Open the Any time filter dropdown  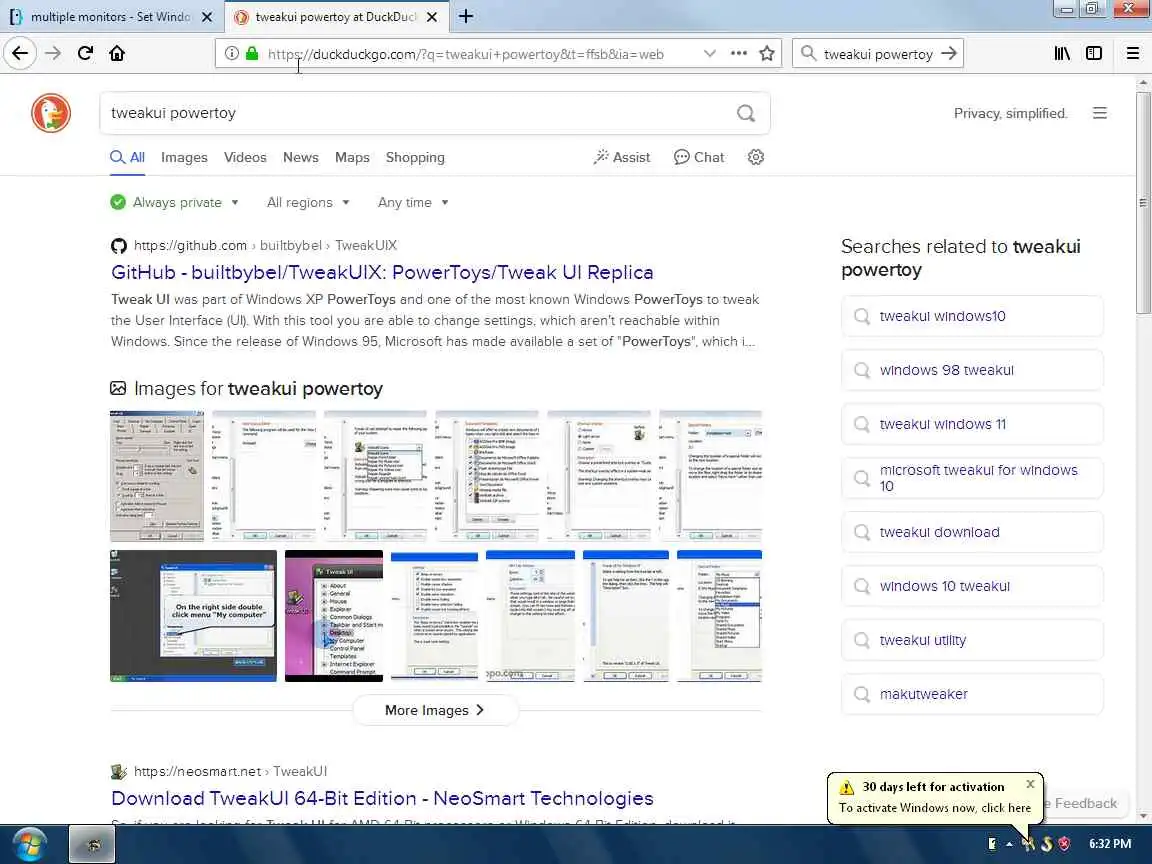(x=413, y=202)
